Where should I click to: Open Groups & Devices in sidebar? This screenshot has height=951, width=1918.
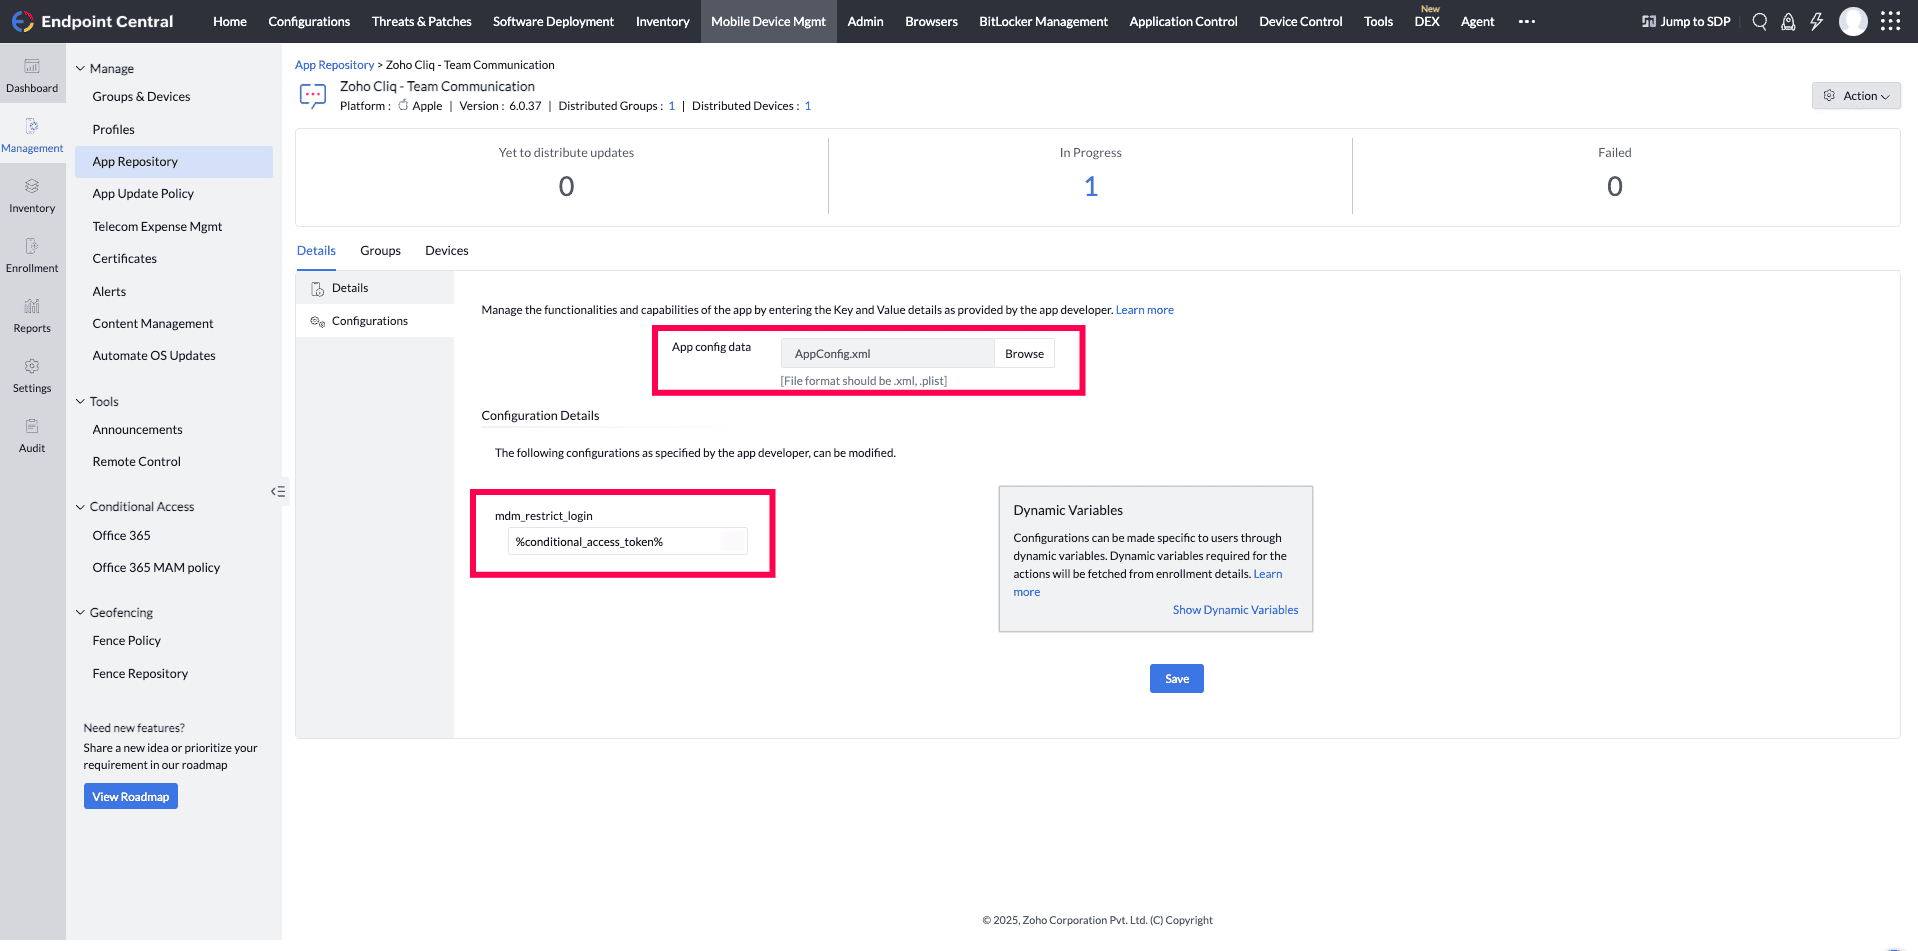(141, 97)
